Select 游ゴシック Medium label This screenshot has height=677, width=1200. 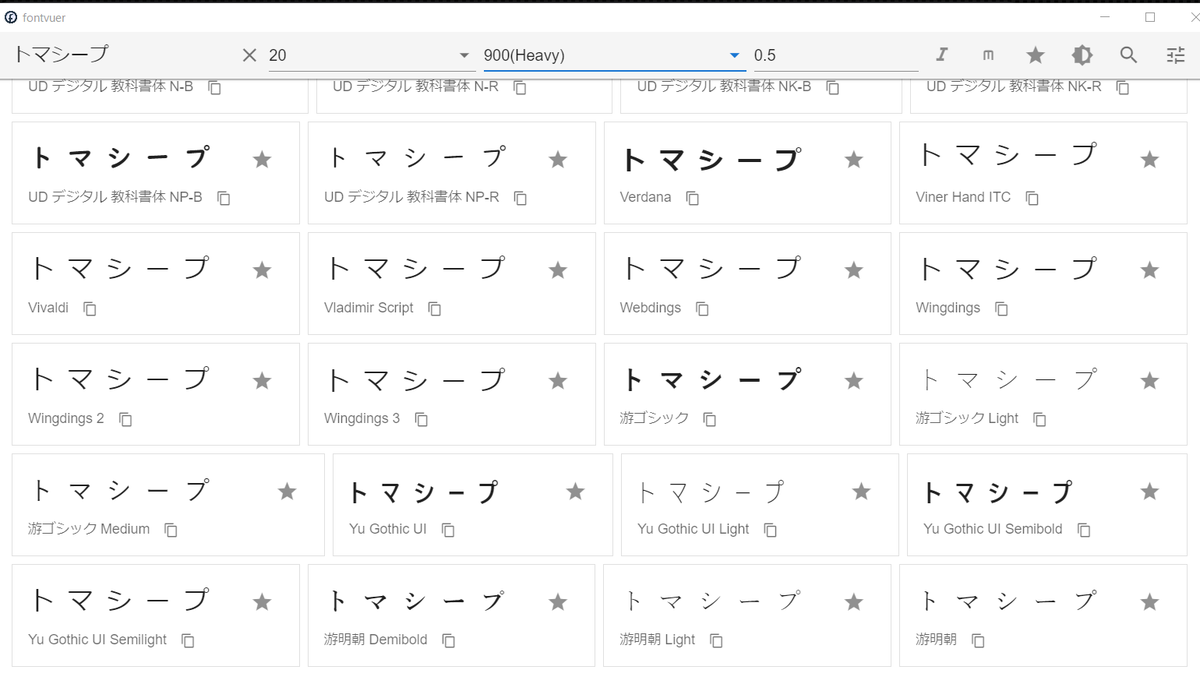point(89,529)
